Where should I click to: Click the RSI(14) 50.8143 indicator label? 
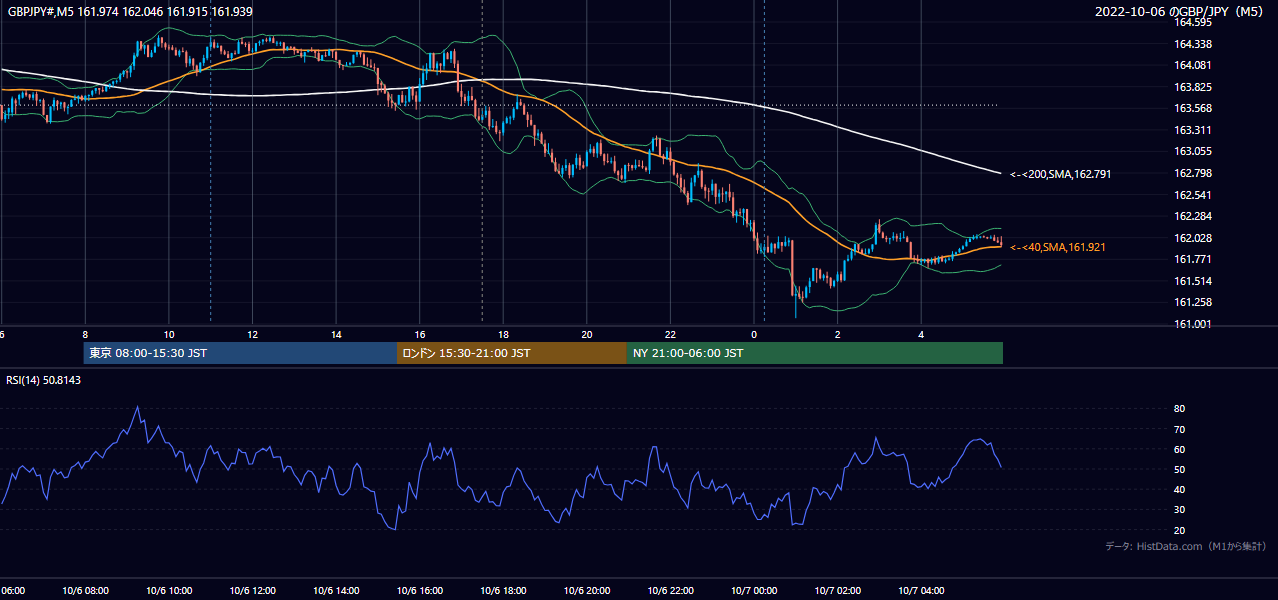[44, 380]
